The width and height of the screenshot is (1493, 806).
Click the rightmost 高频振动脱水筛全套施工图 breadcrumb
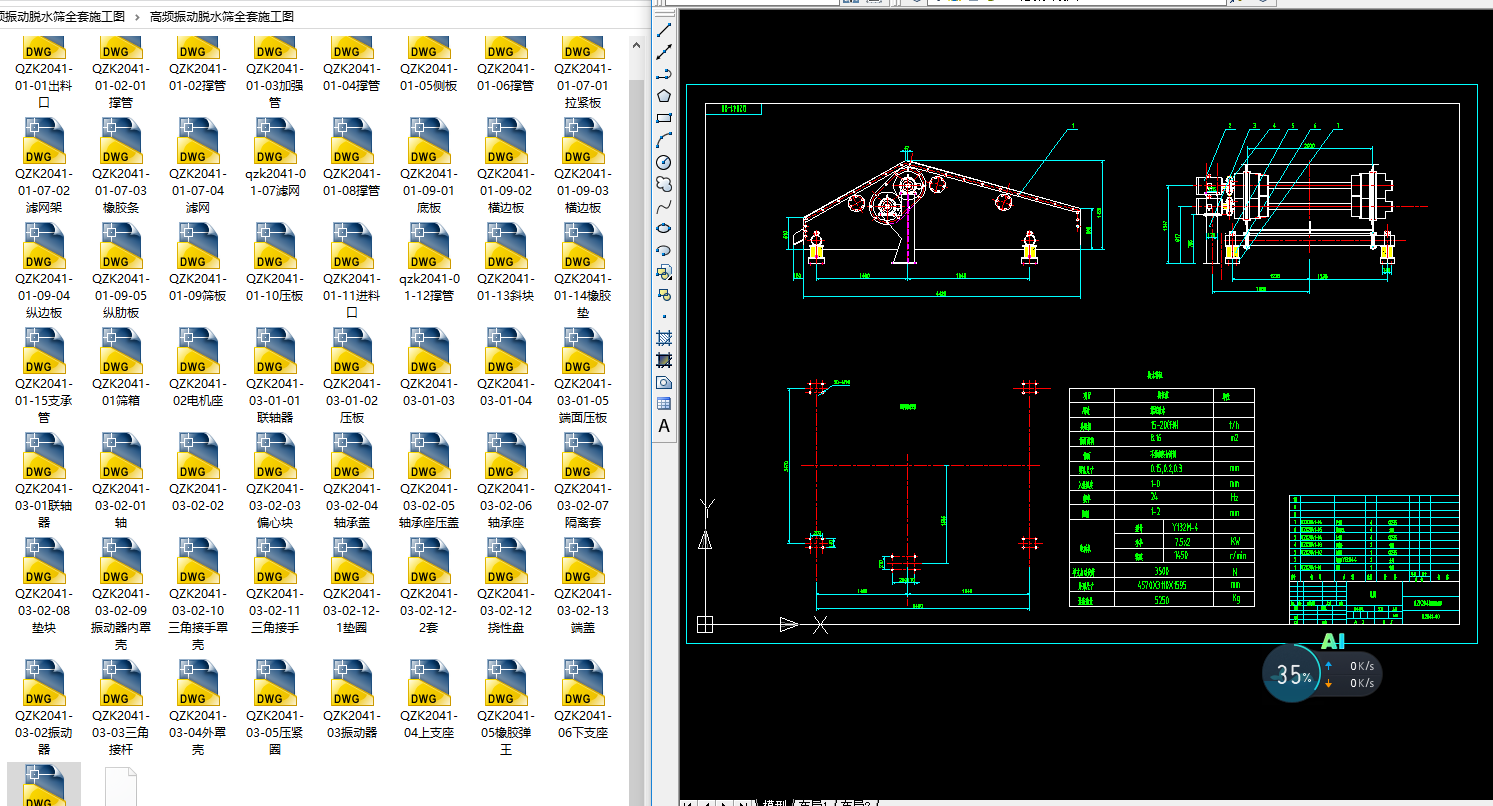(221, 17)
